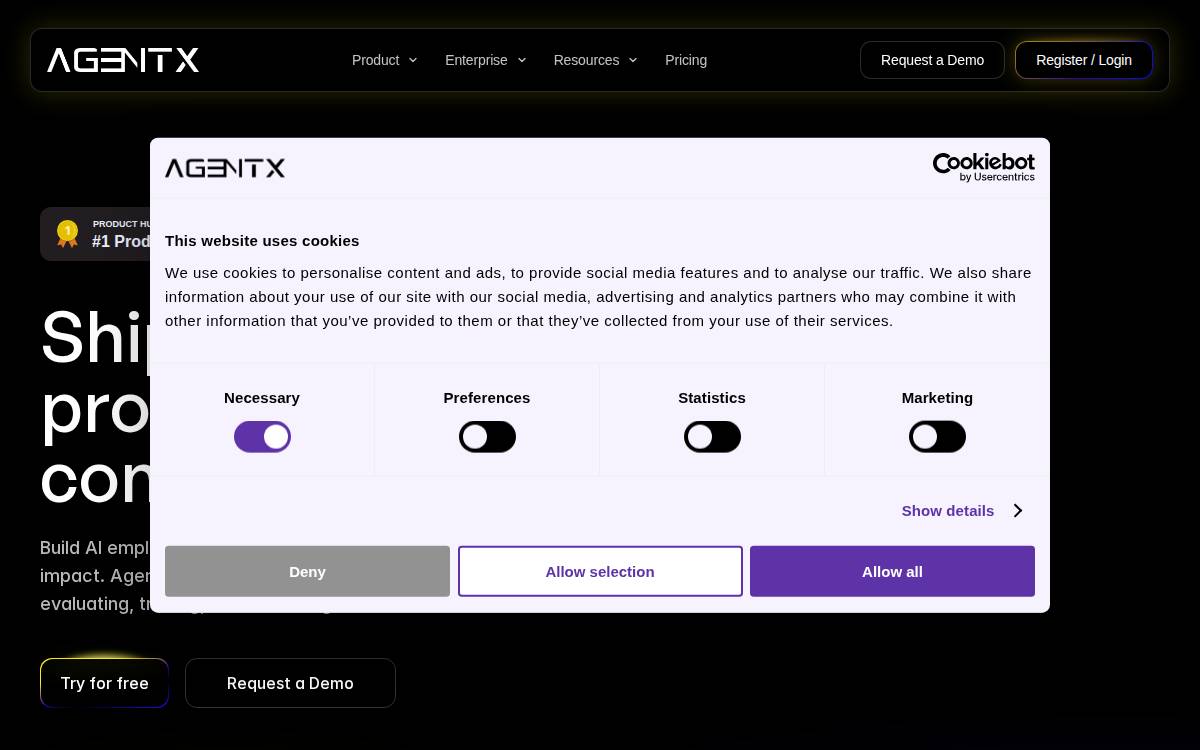Enable the Preferences cookies switch
The image size is (1200, 750).
[487, 437]
